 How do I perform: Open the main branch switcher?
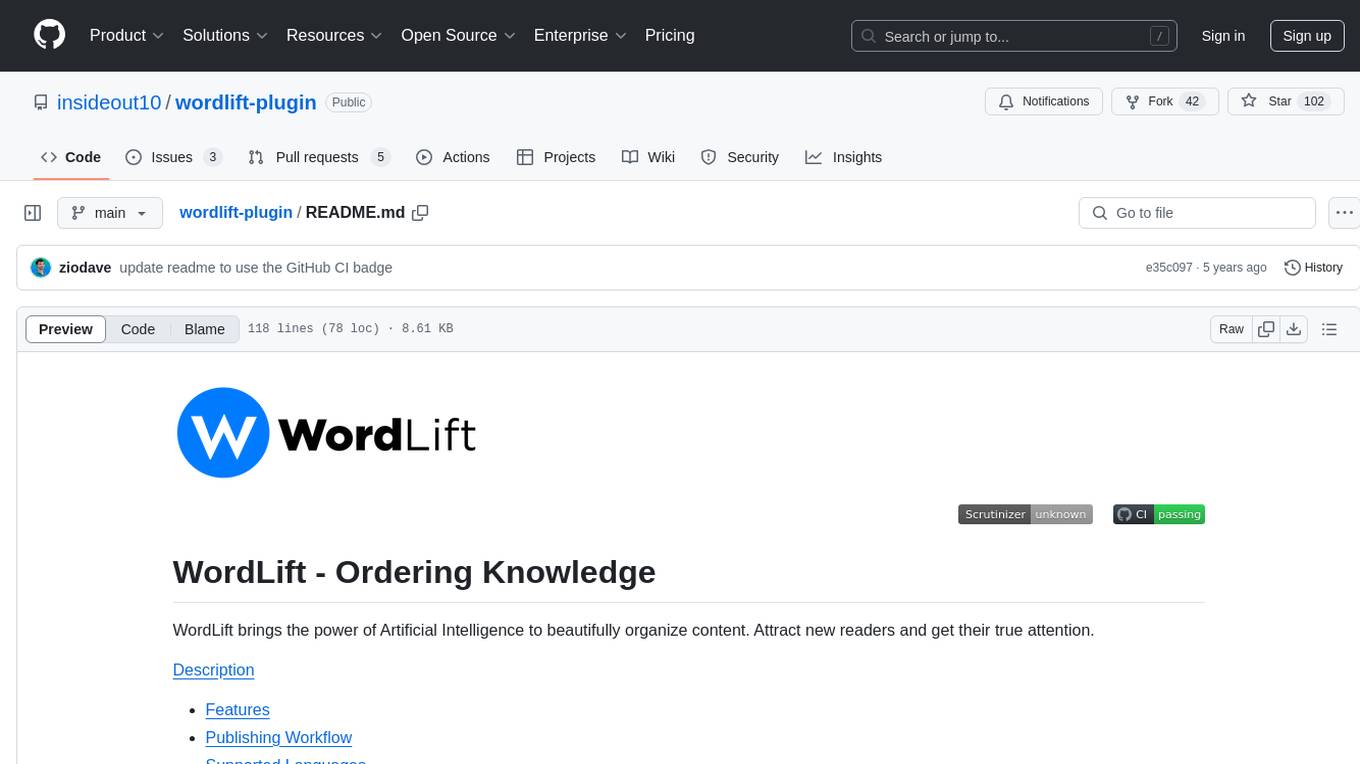110,213
